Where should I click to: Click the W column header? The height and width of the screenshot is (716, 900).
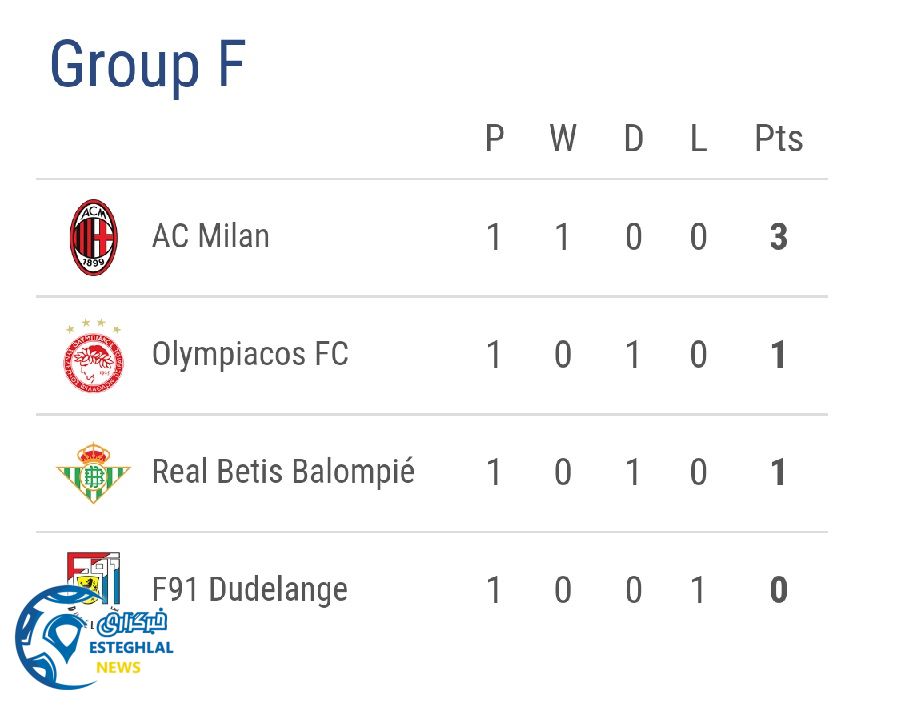pyautogui.click(x=563, y=139)
